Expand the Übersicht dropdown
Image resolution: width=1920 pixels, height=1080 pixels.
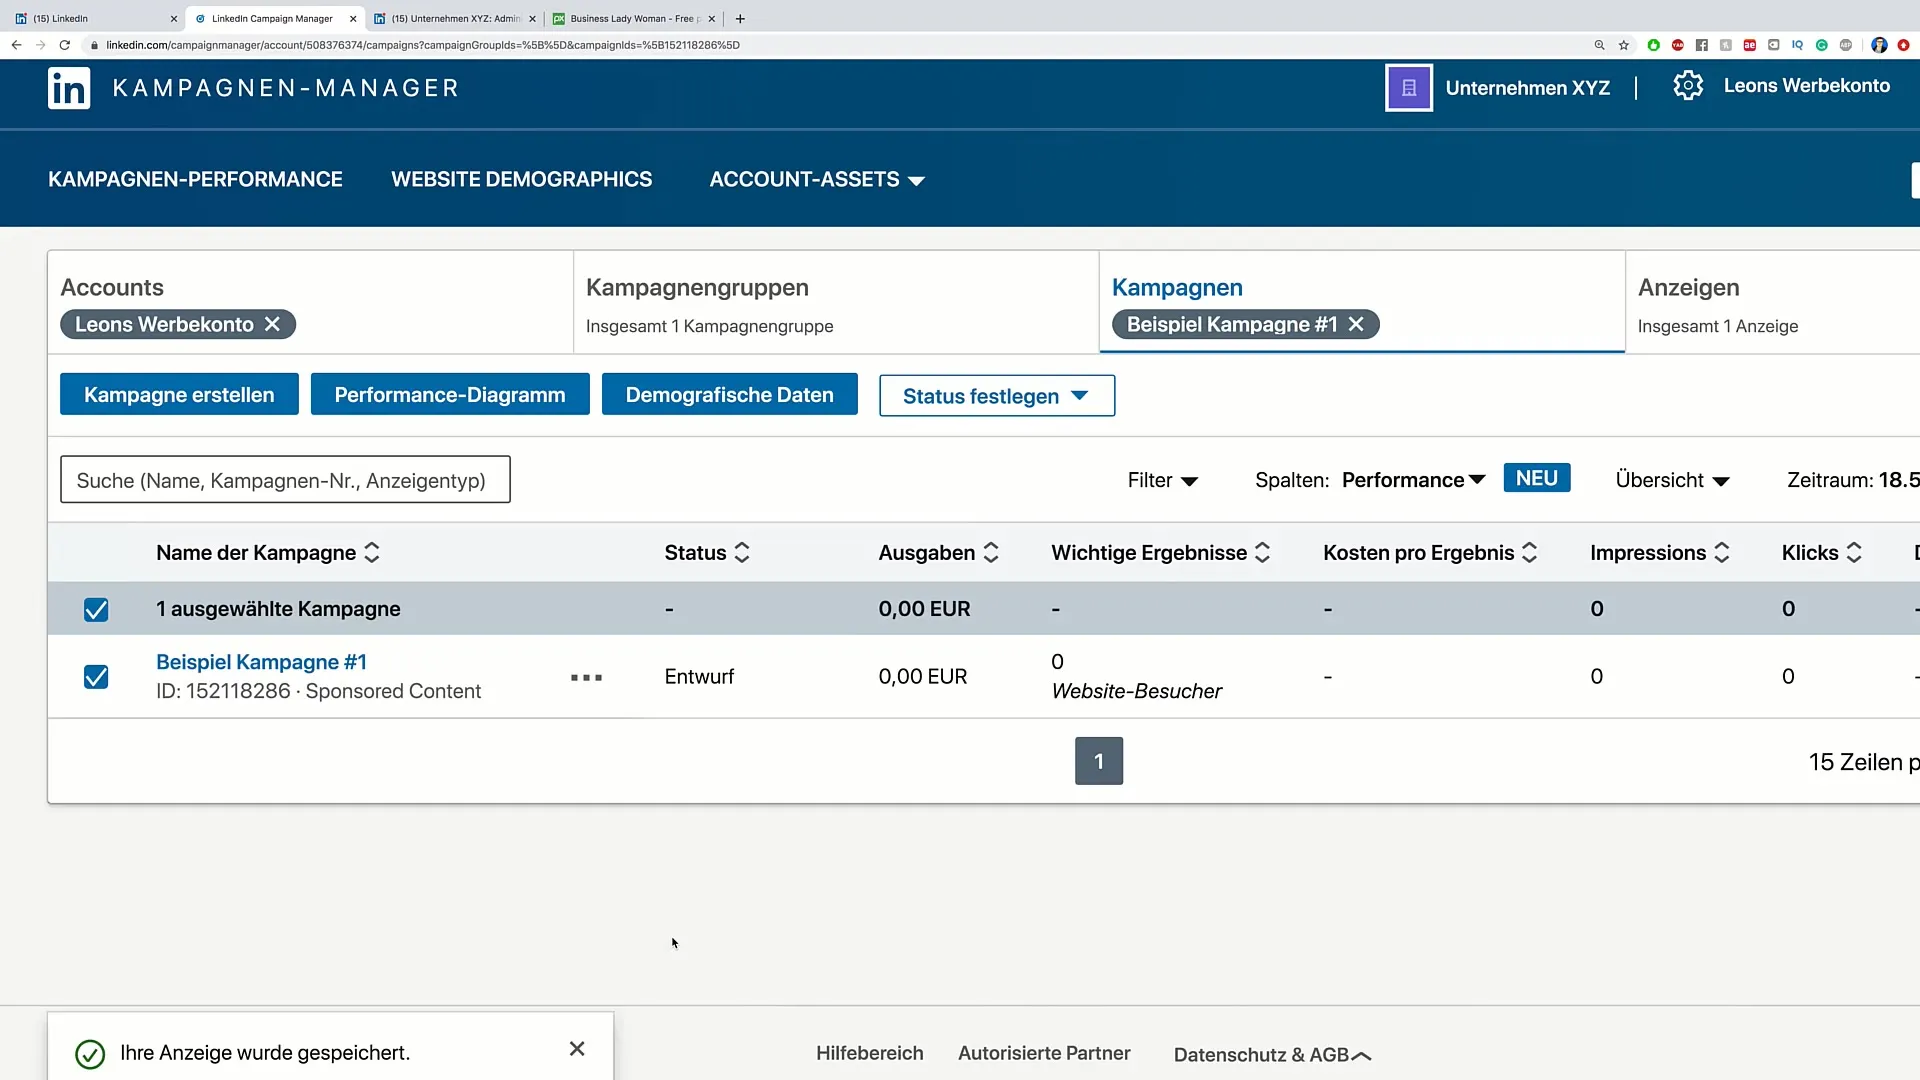[x=1673, y=481]
